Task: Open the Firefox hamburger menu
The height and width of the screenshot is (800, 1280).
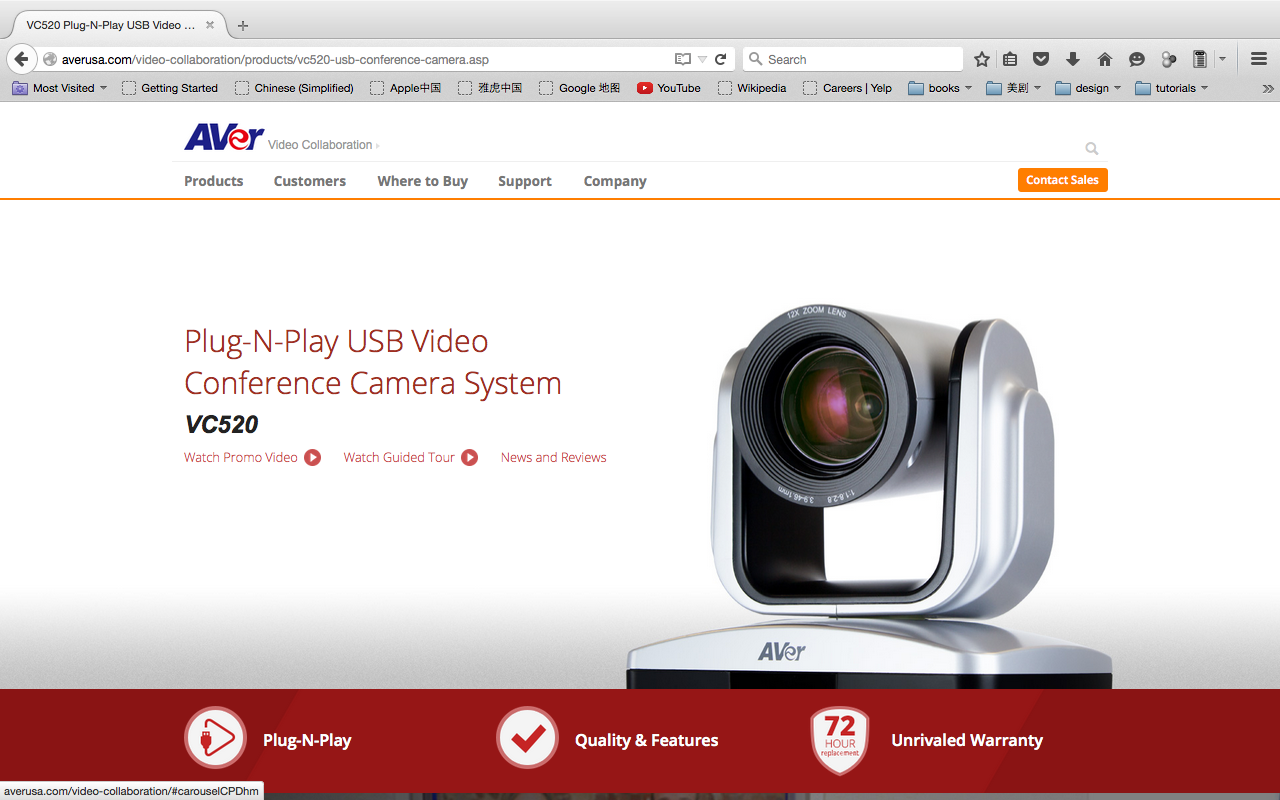Action: point(1259,59)
